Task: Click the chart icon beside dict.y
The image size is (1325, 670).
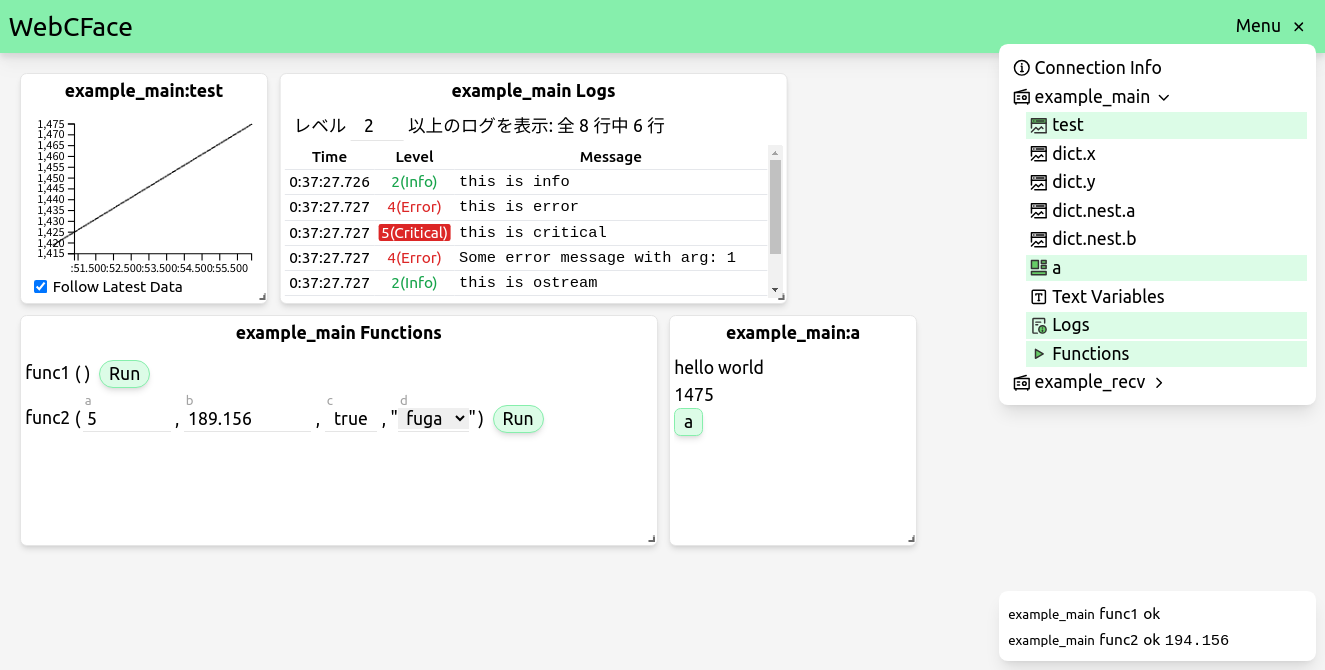Action: (1038, 182)
